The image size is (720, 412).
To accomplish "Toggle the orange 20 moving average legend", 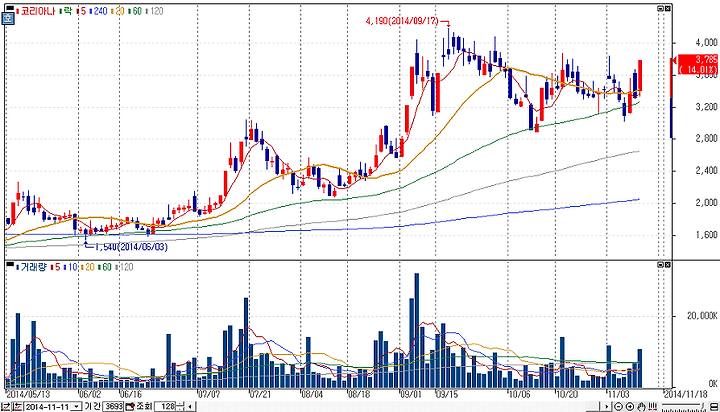I will point(118,11).
